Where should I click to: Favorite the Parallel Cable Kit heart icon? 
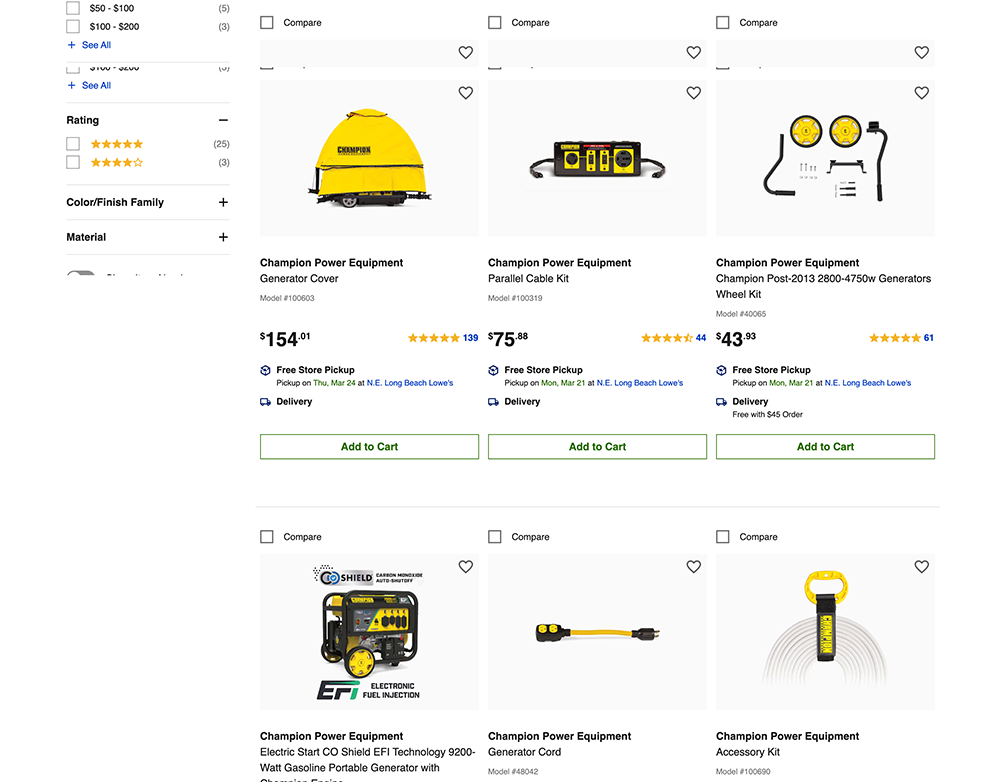(x=693, y=93)
